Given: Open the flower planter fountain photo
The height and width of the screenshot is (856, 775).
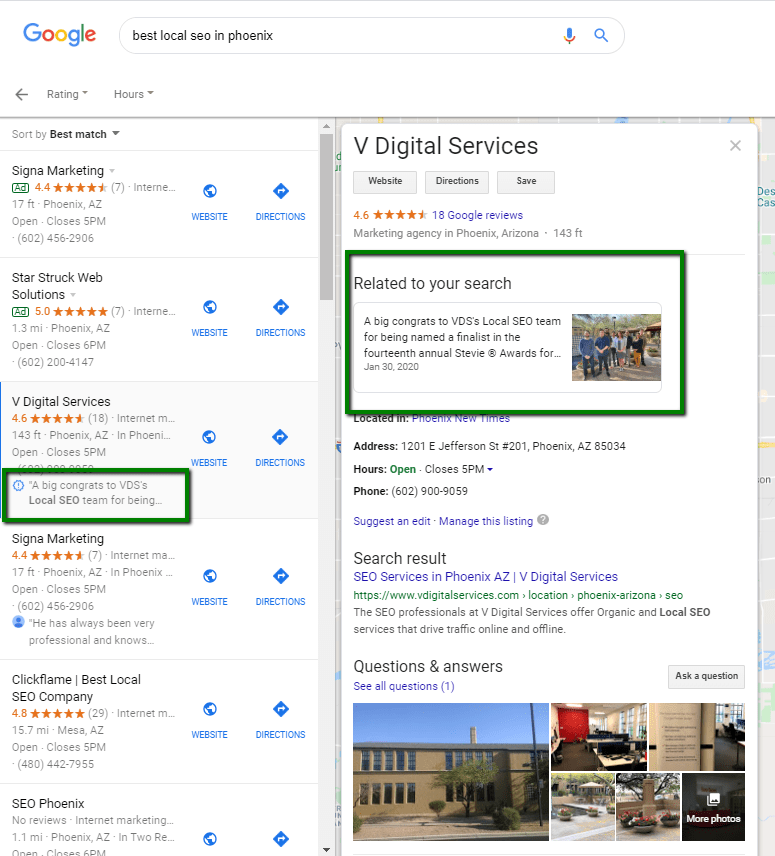Looking at the screenshot, I should pos(648,806).
